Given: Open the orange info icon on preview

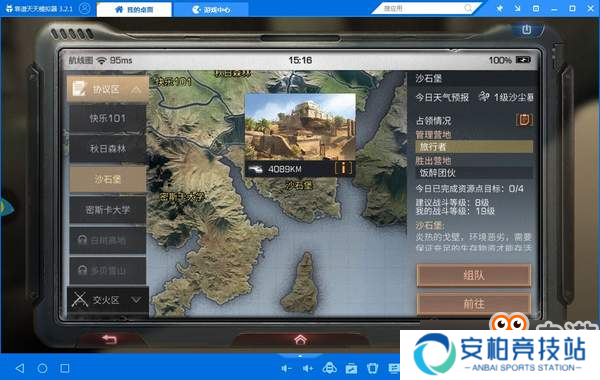Looking at the screenshot, I should (343, 168).
